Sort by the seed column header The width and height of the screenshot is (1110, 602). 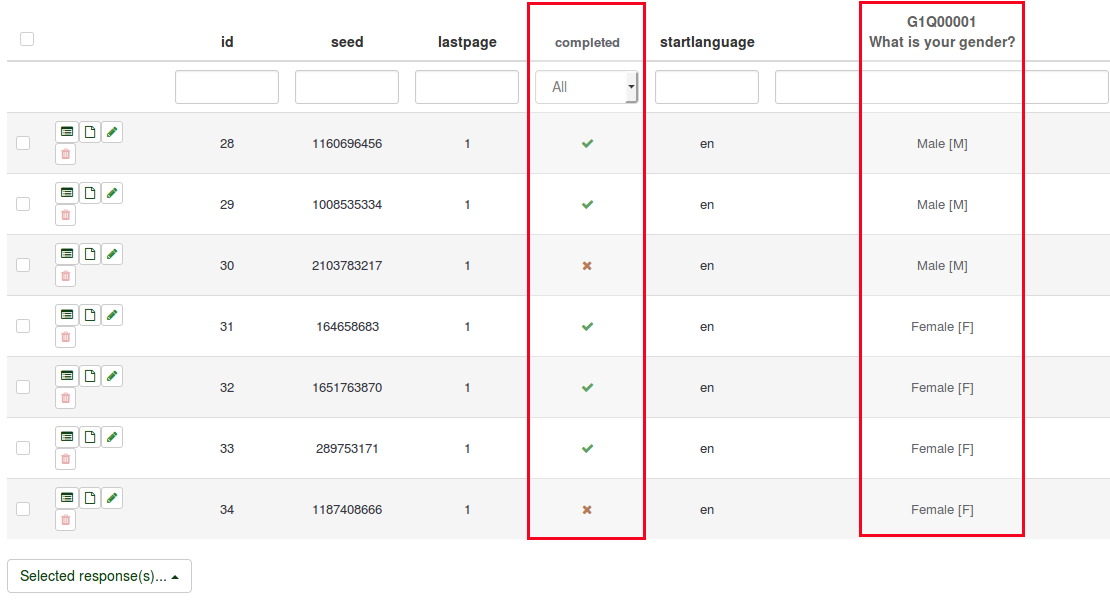tap(347, 42)
